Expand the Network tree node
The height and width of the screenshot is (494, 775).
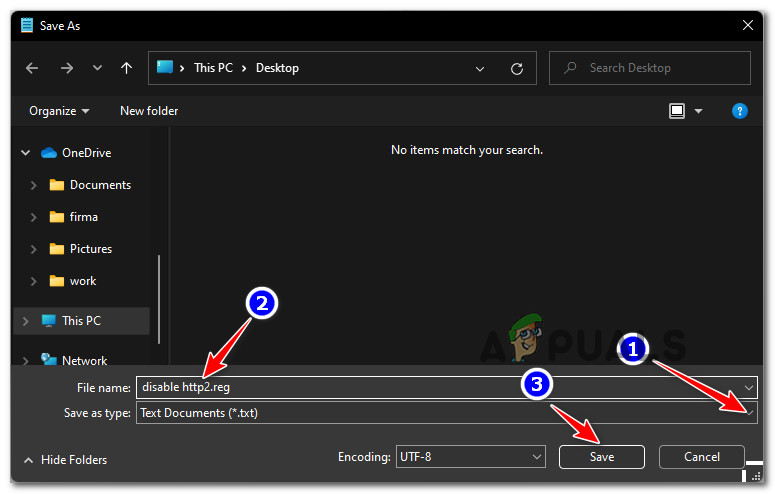pyautogui.click(x=25, y=360)
